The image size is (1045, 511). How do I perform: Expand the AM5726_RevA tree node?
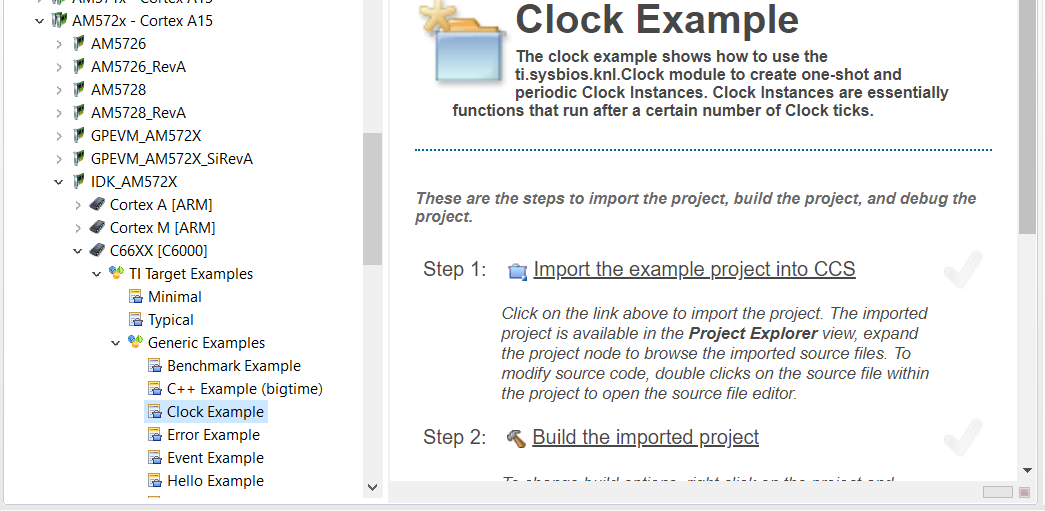click(59, 67)
